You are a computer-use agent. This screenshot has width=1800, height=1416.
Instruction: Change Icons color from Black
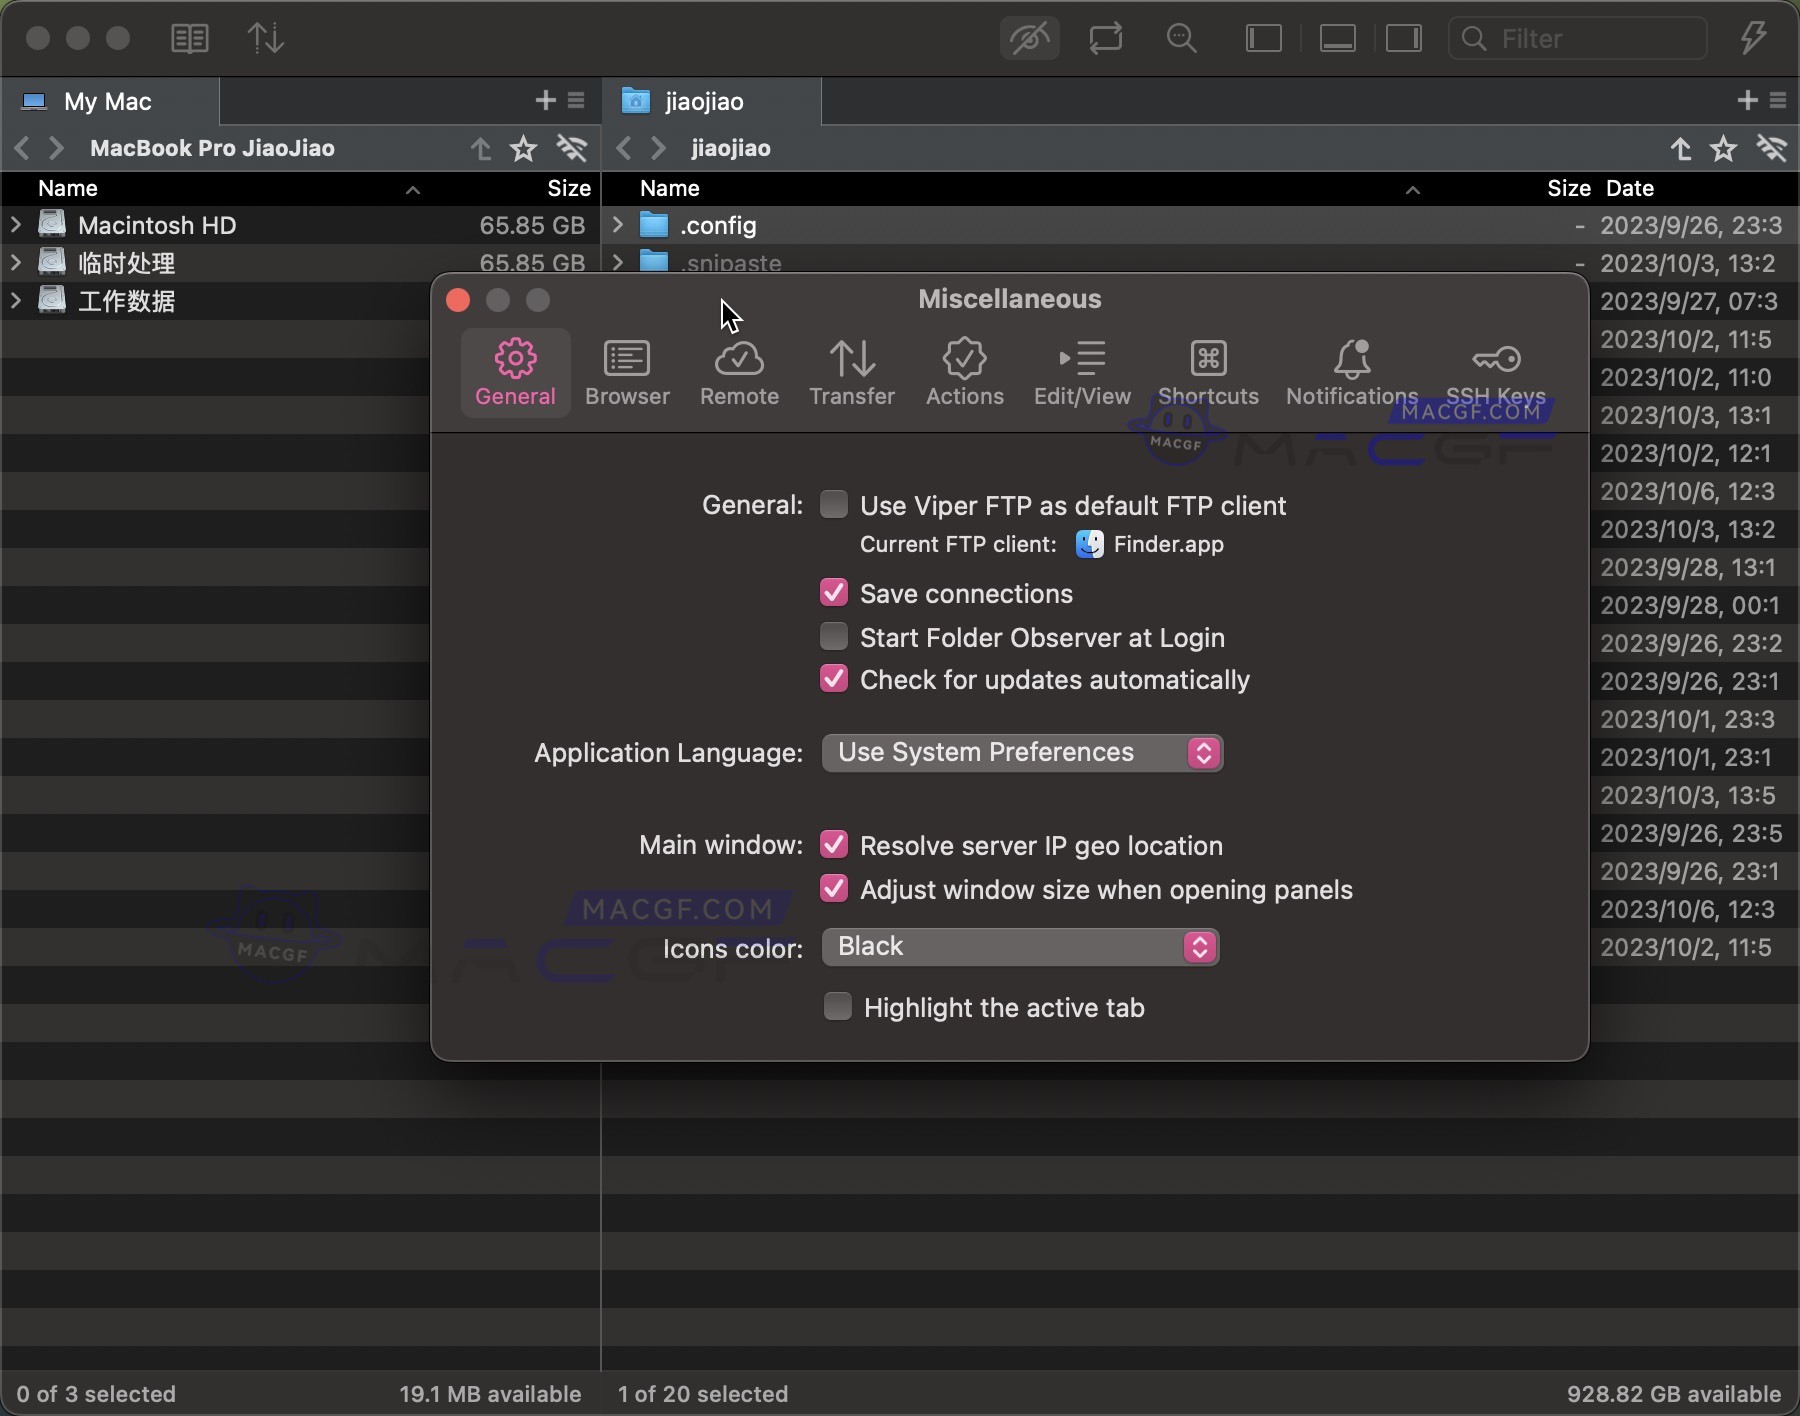click(1021, 946)
